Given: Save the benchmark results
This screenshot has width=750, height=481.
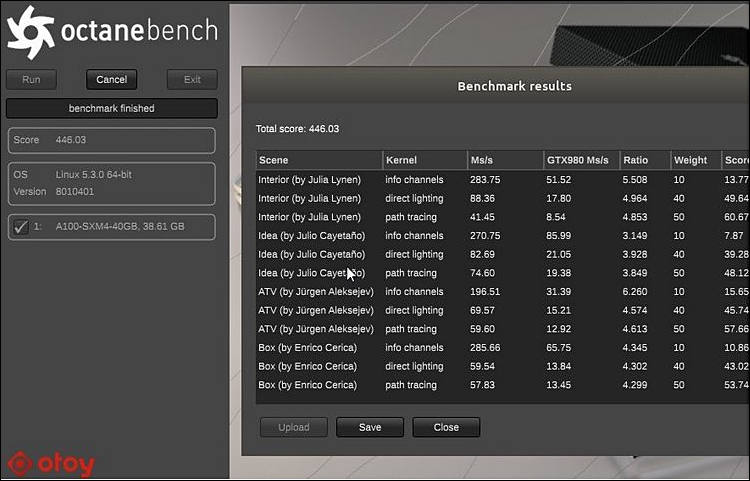Looking at the screenshot, I should point(370,427).
